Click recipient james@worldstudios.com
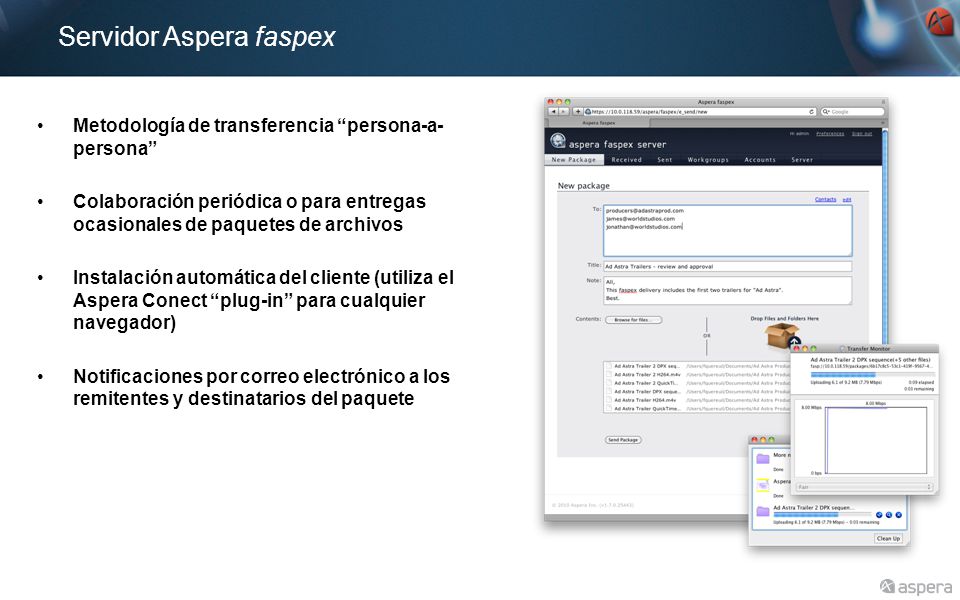Screen dimensions: 960x600 tap(640, 219)
